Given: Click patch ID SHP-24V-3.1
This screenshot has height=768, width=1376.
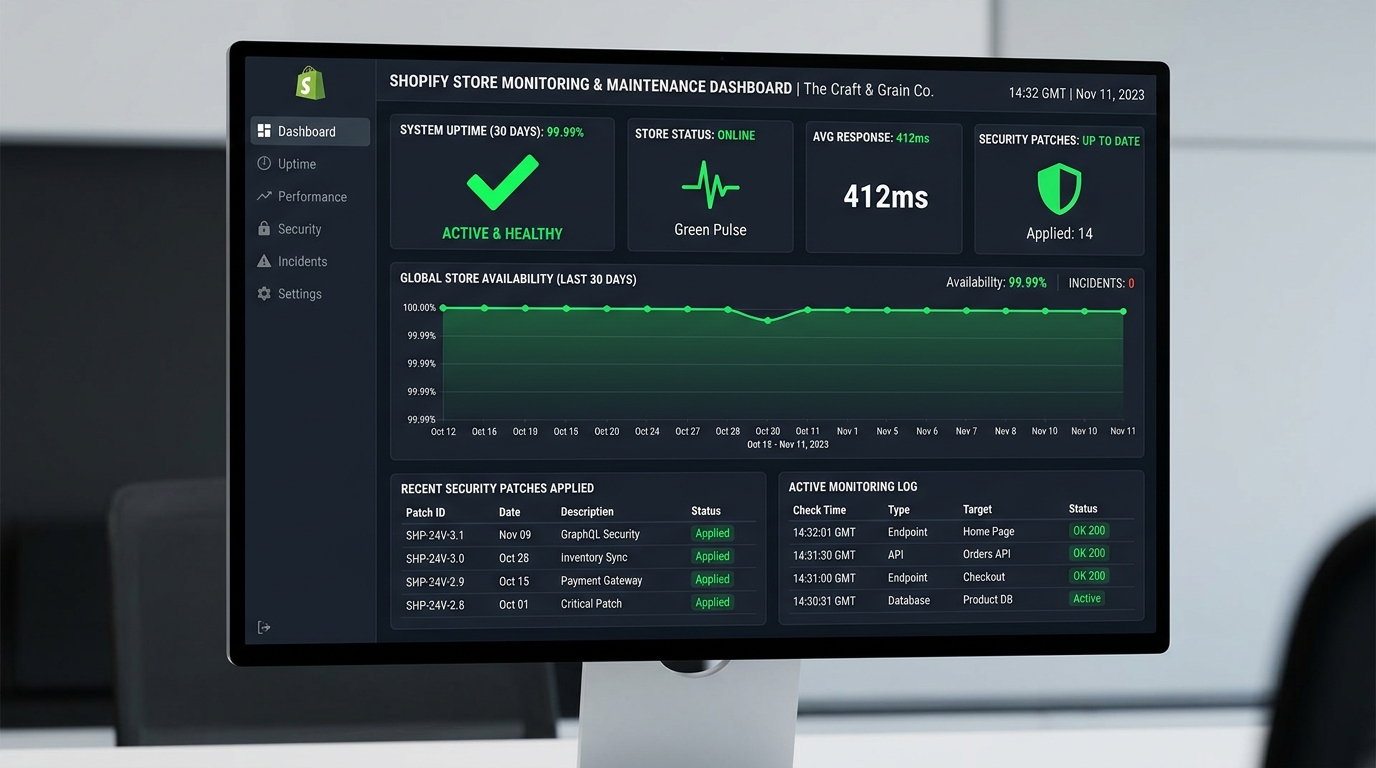Looking at the screenshot, I should [435, 535].
